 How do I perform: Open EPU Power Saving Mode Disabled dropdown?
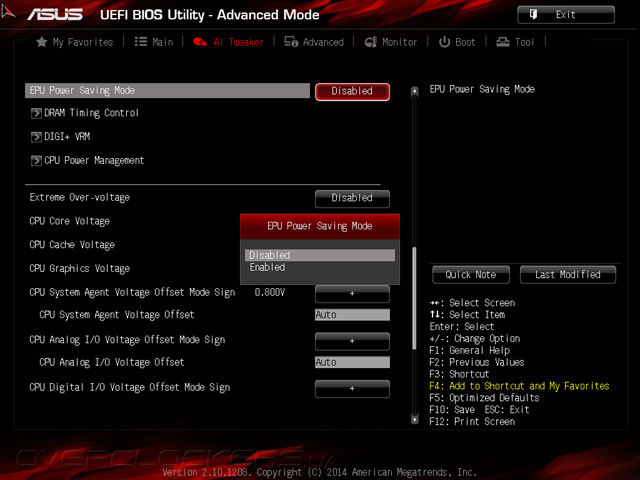coord(352,91)
